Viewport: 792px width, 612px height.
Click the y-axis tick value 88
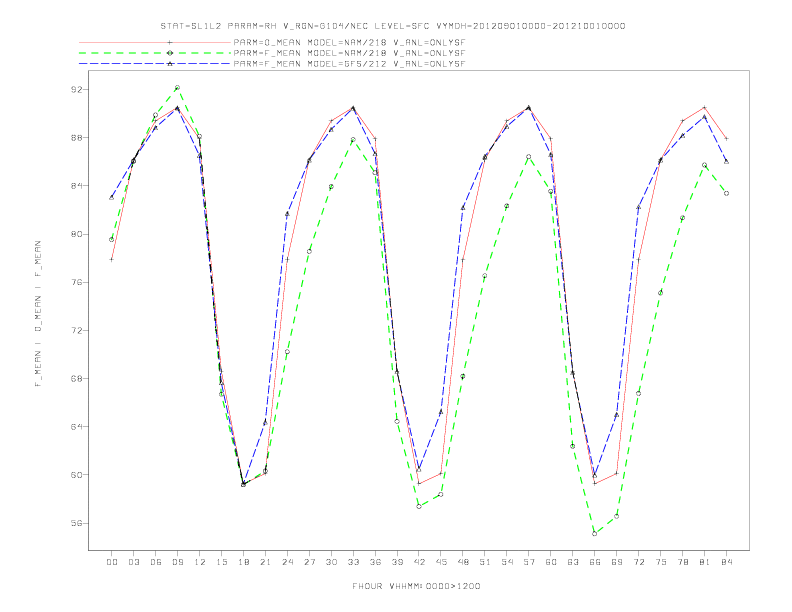(x=77, y=138)
